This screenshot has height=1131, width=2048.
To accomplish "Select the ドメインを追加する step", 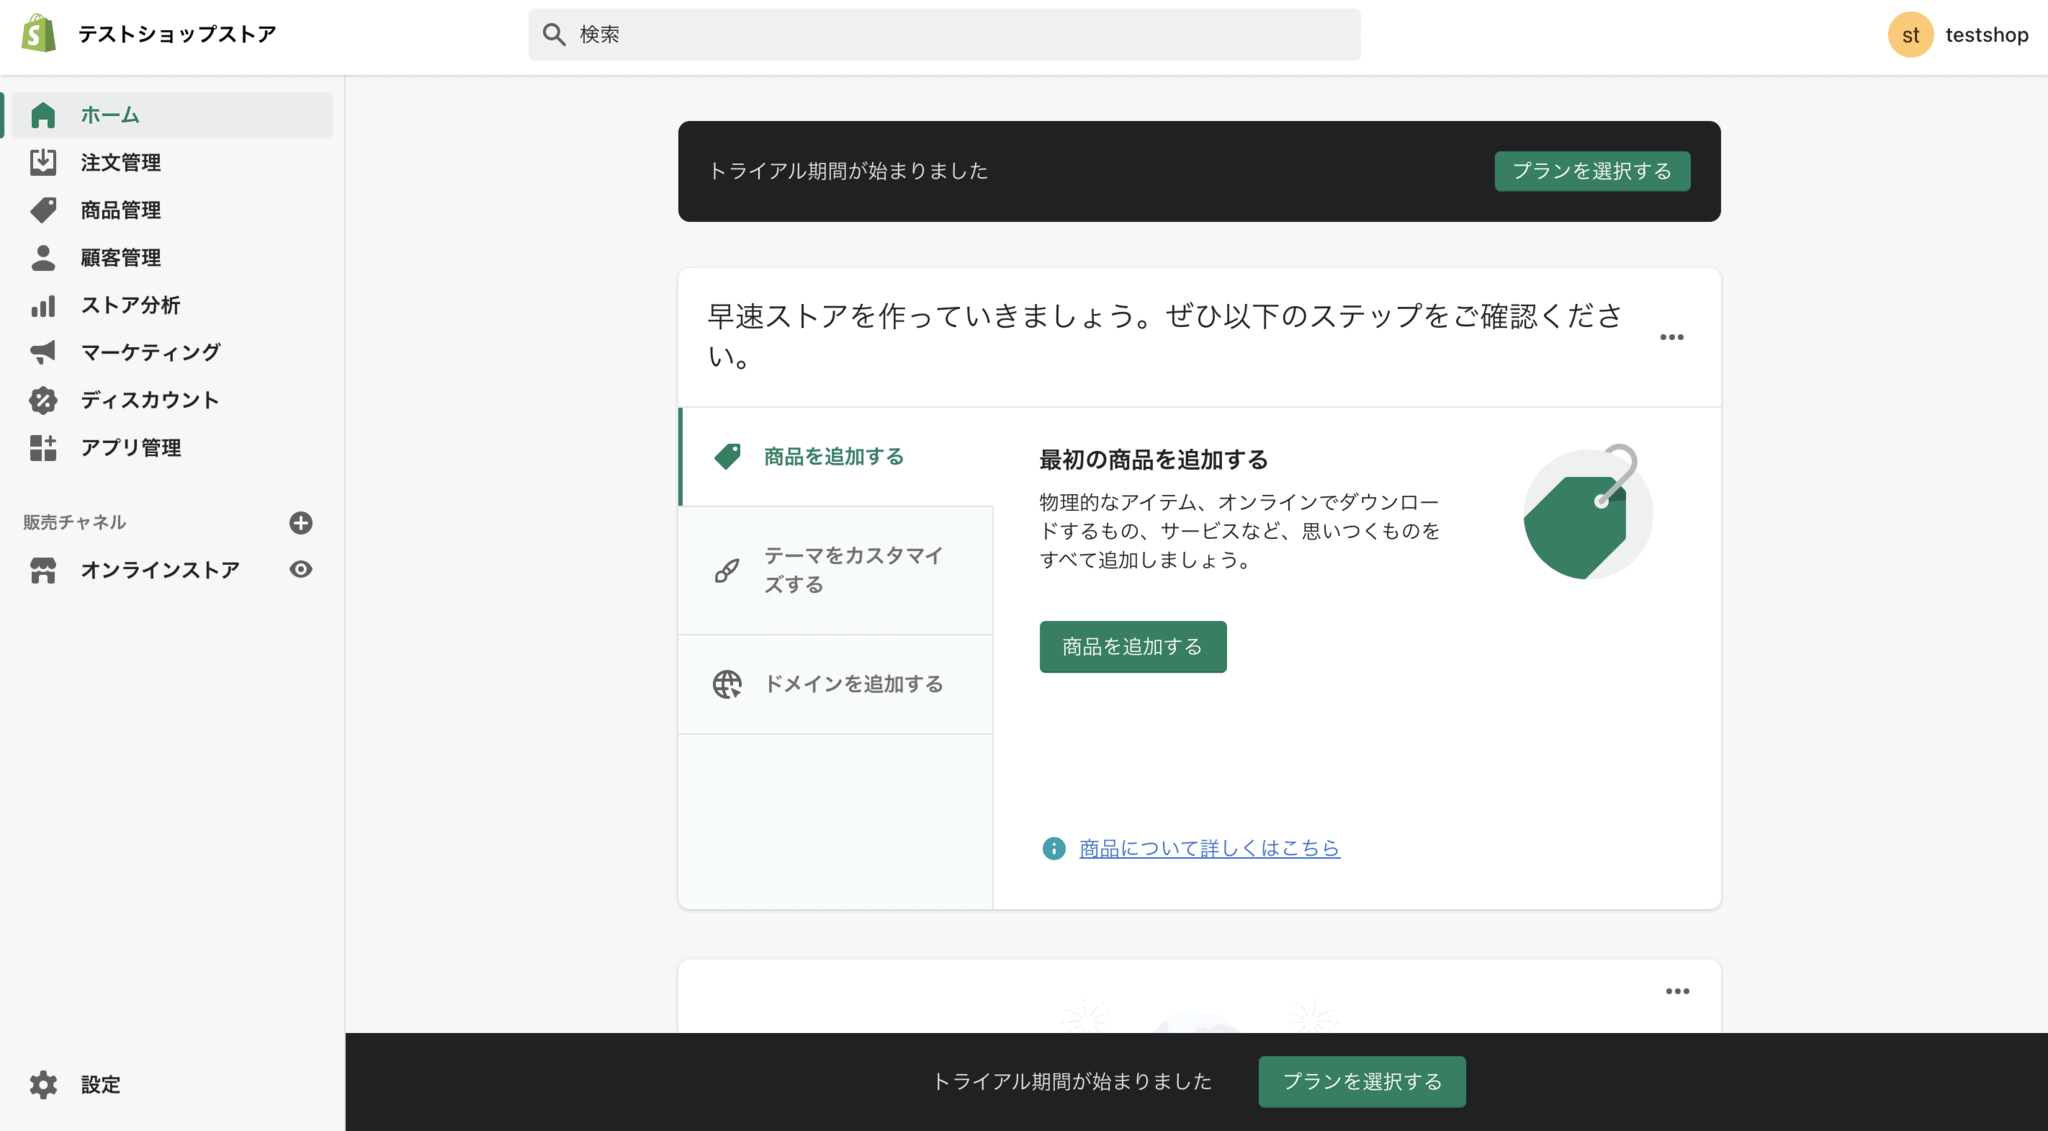I will click(852, 684).
